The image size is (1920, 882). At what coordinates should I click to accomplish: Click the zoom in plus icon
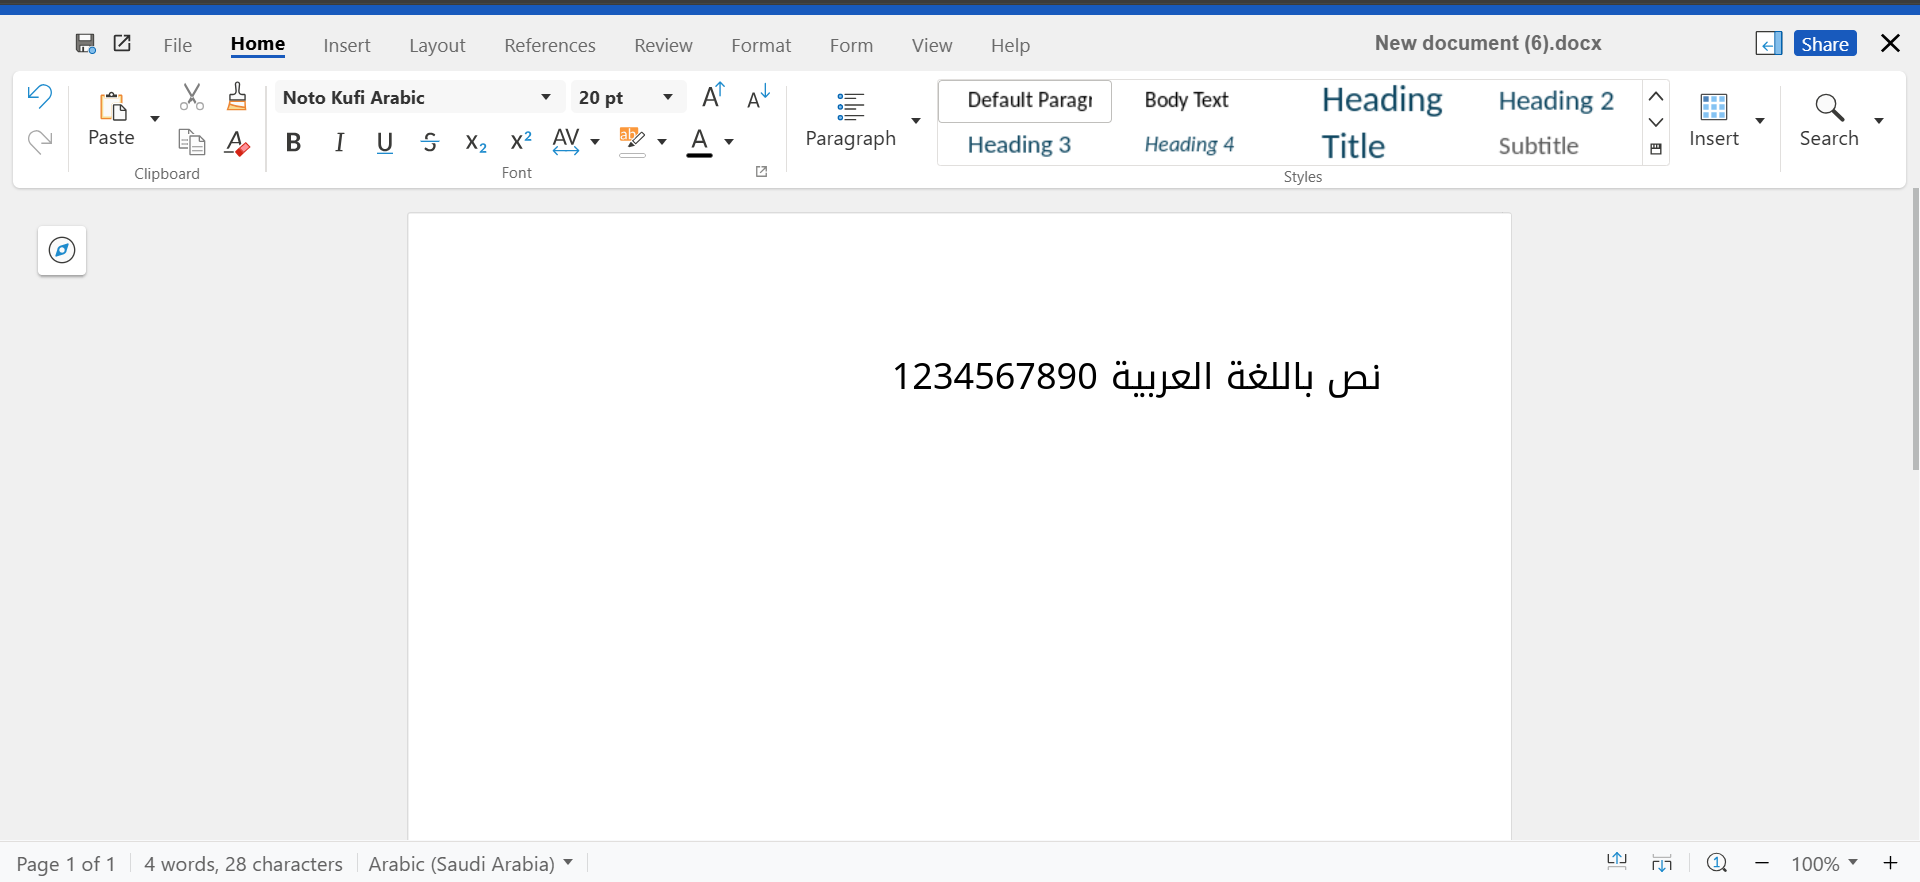coord(1890,863)
